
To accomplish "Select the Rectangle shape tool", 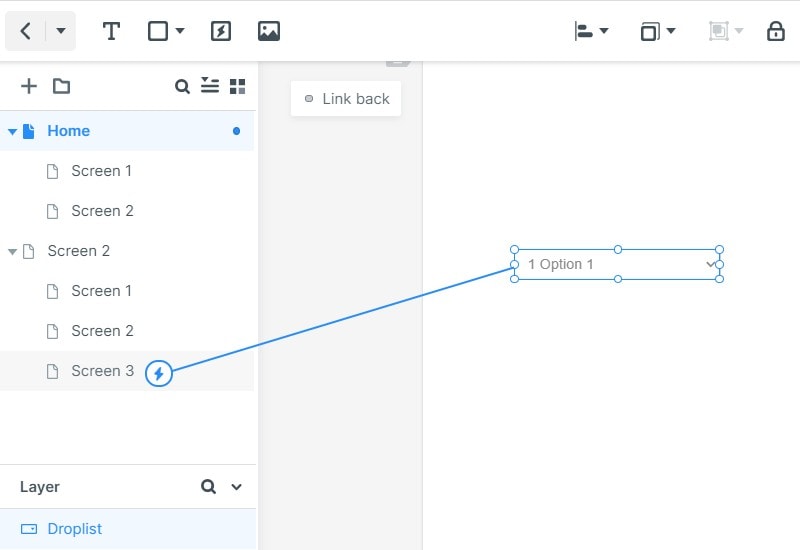I will click(158, 31).
